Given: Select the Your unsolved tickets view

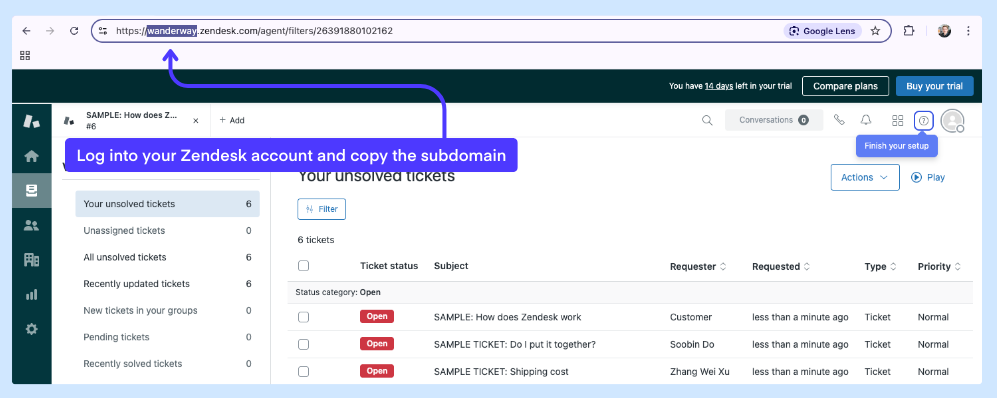Looking at the screenshot, I should [x=167, y=204].
